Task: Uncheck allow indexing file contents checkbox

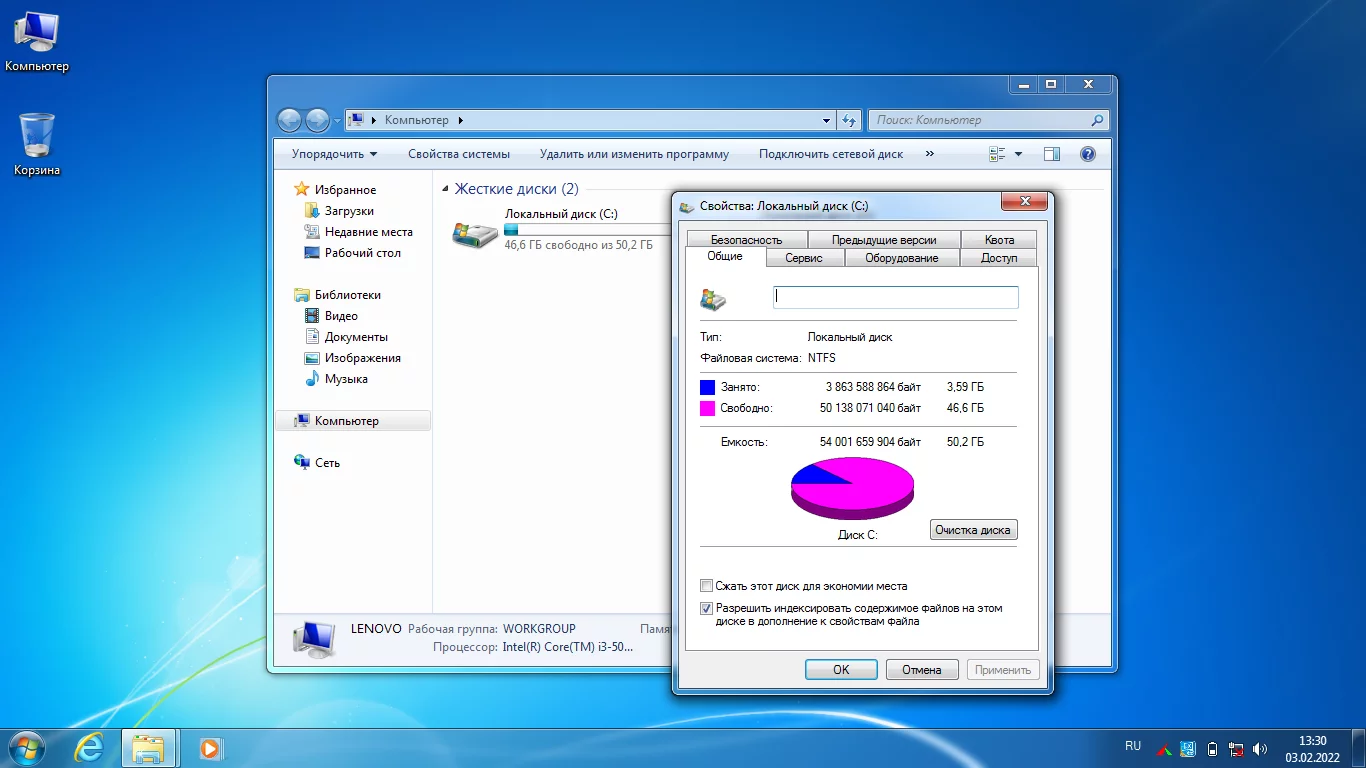Action: tap(707, 608)
